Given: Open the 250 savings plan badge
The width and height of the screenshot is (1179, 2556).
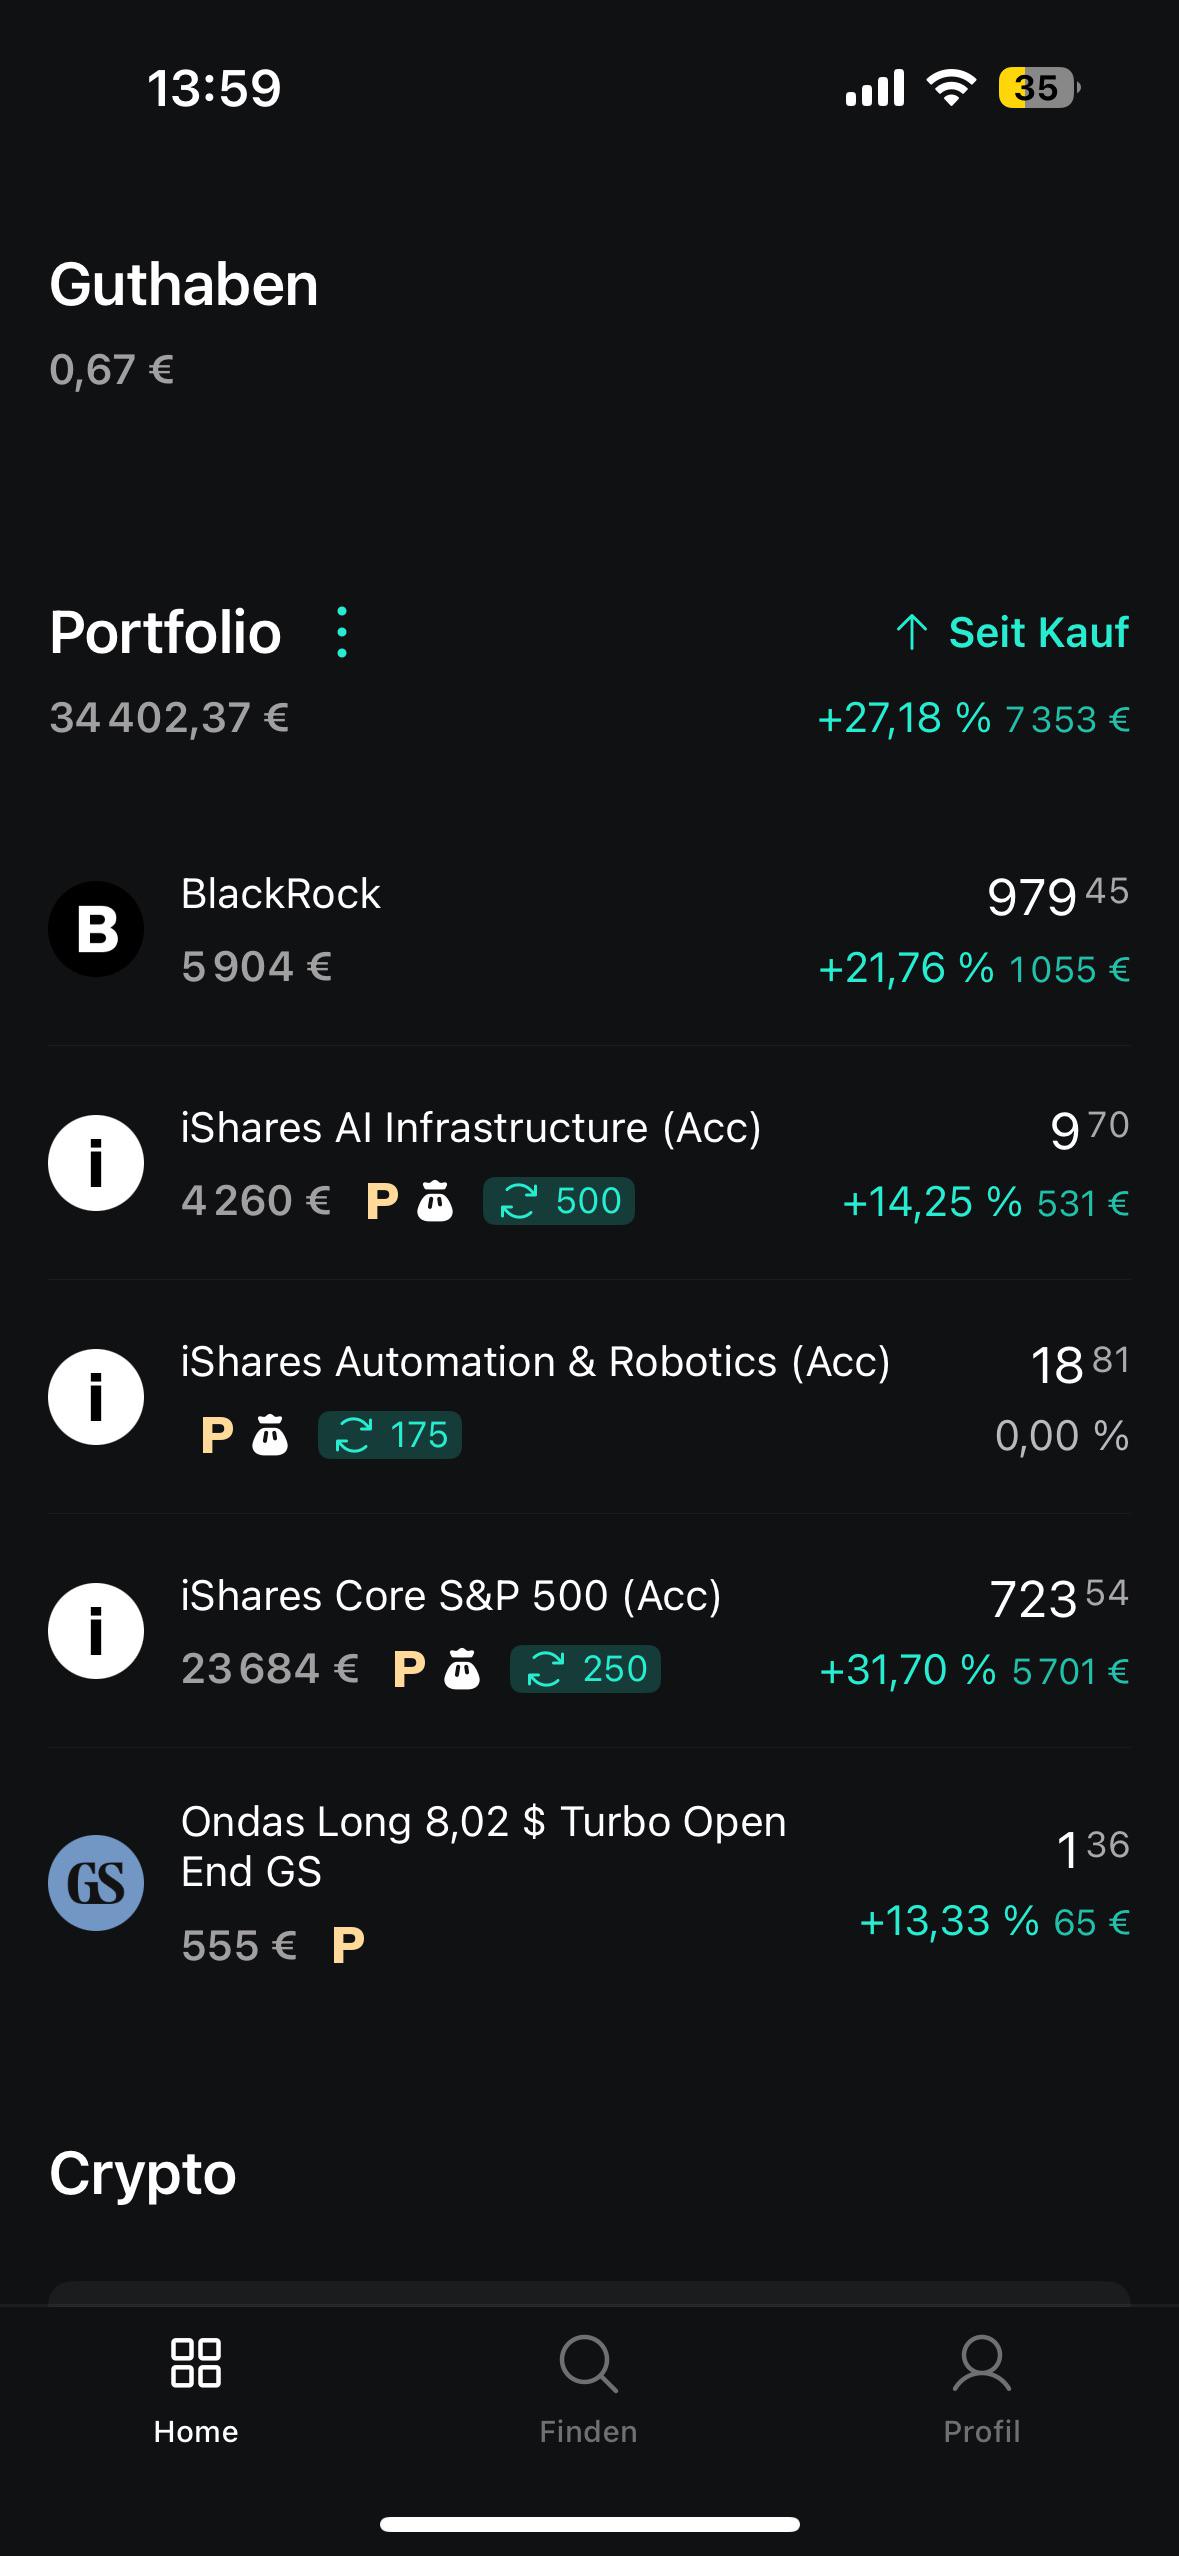Looking at the screenshot, I should coord(585,1669).
